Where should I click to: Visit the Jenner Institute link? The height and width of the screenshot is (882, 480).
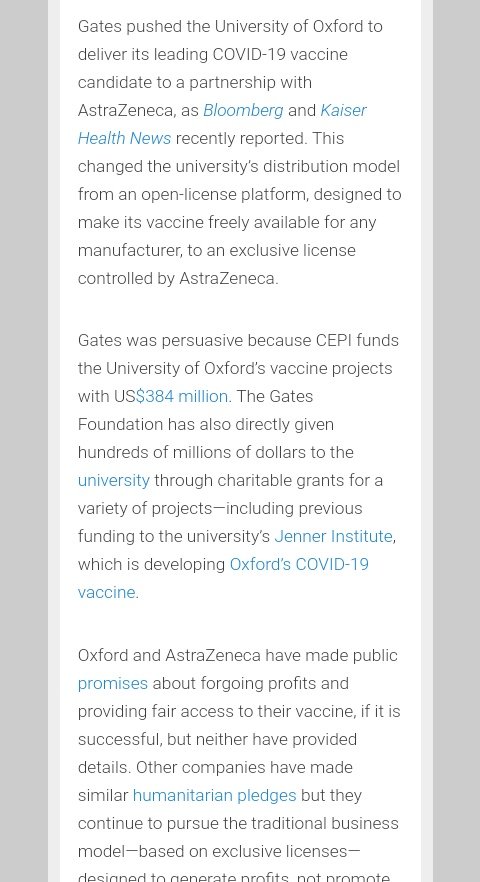(x=333, y=537)
